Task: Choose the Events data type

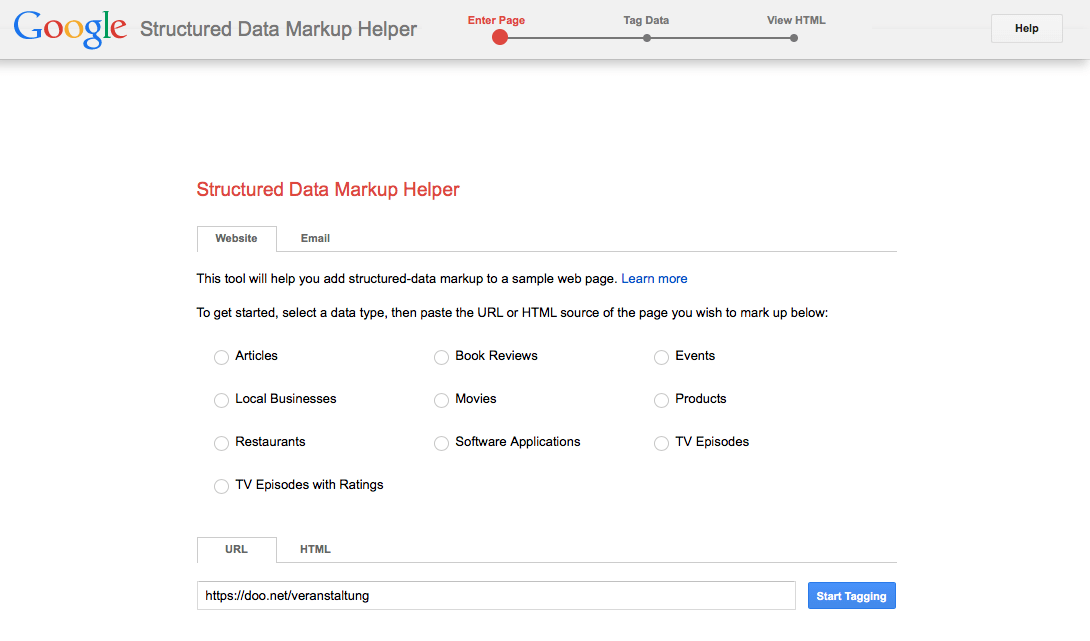Action: coord(661,357)
